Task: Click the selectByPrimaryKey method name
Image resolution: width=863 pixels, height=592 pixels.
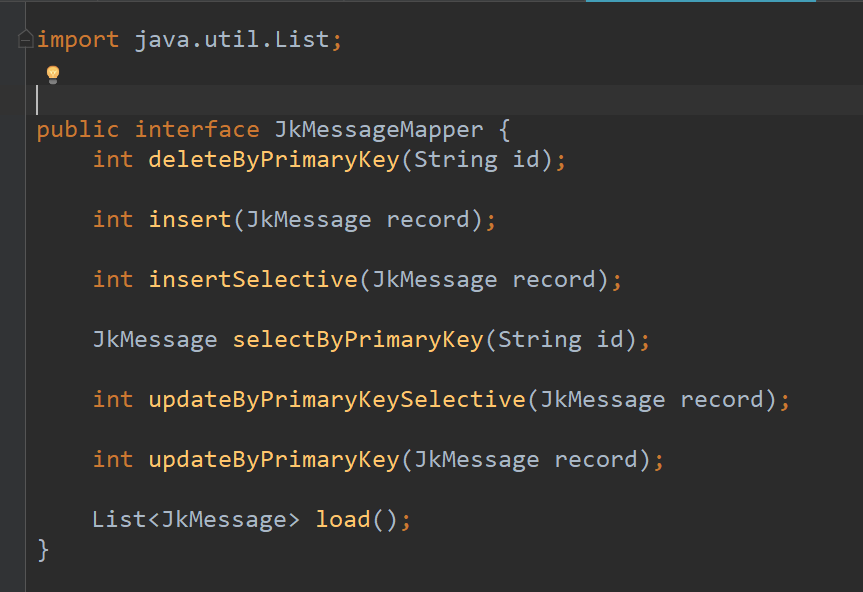Action: click(358, 340)
